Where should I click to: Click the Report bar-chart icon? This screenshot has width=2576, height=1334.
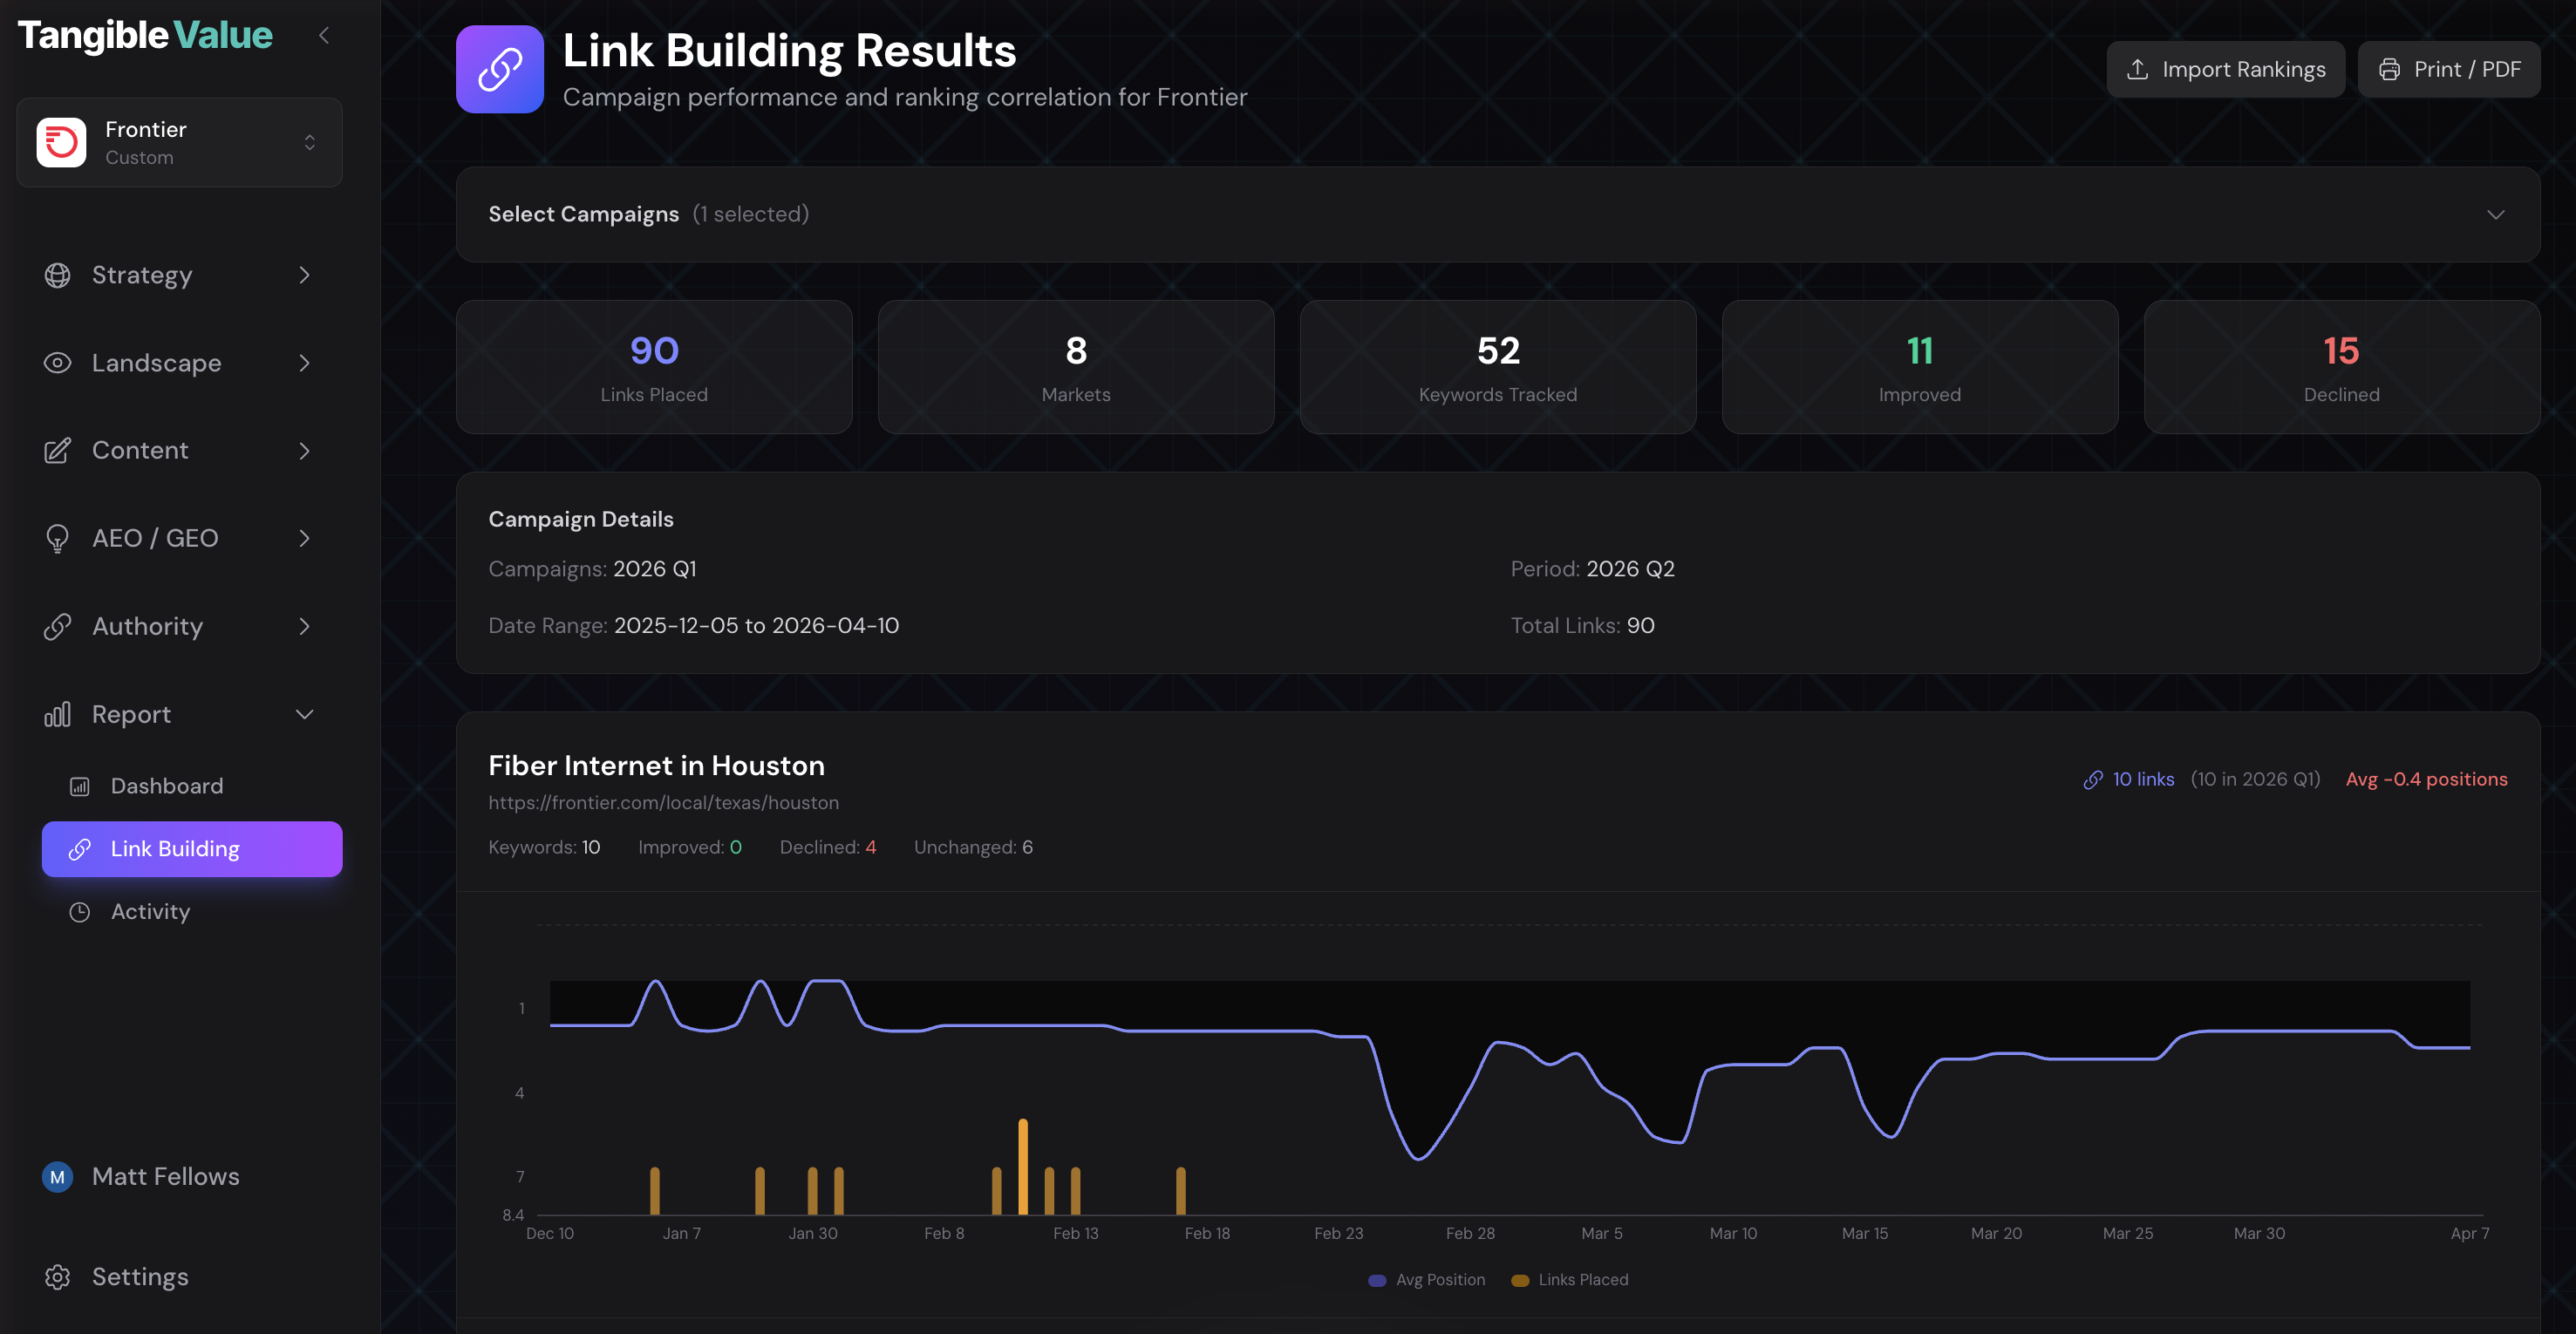tap(58, 713)
